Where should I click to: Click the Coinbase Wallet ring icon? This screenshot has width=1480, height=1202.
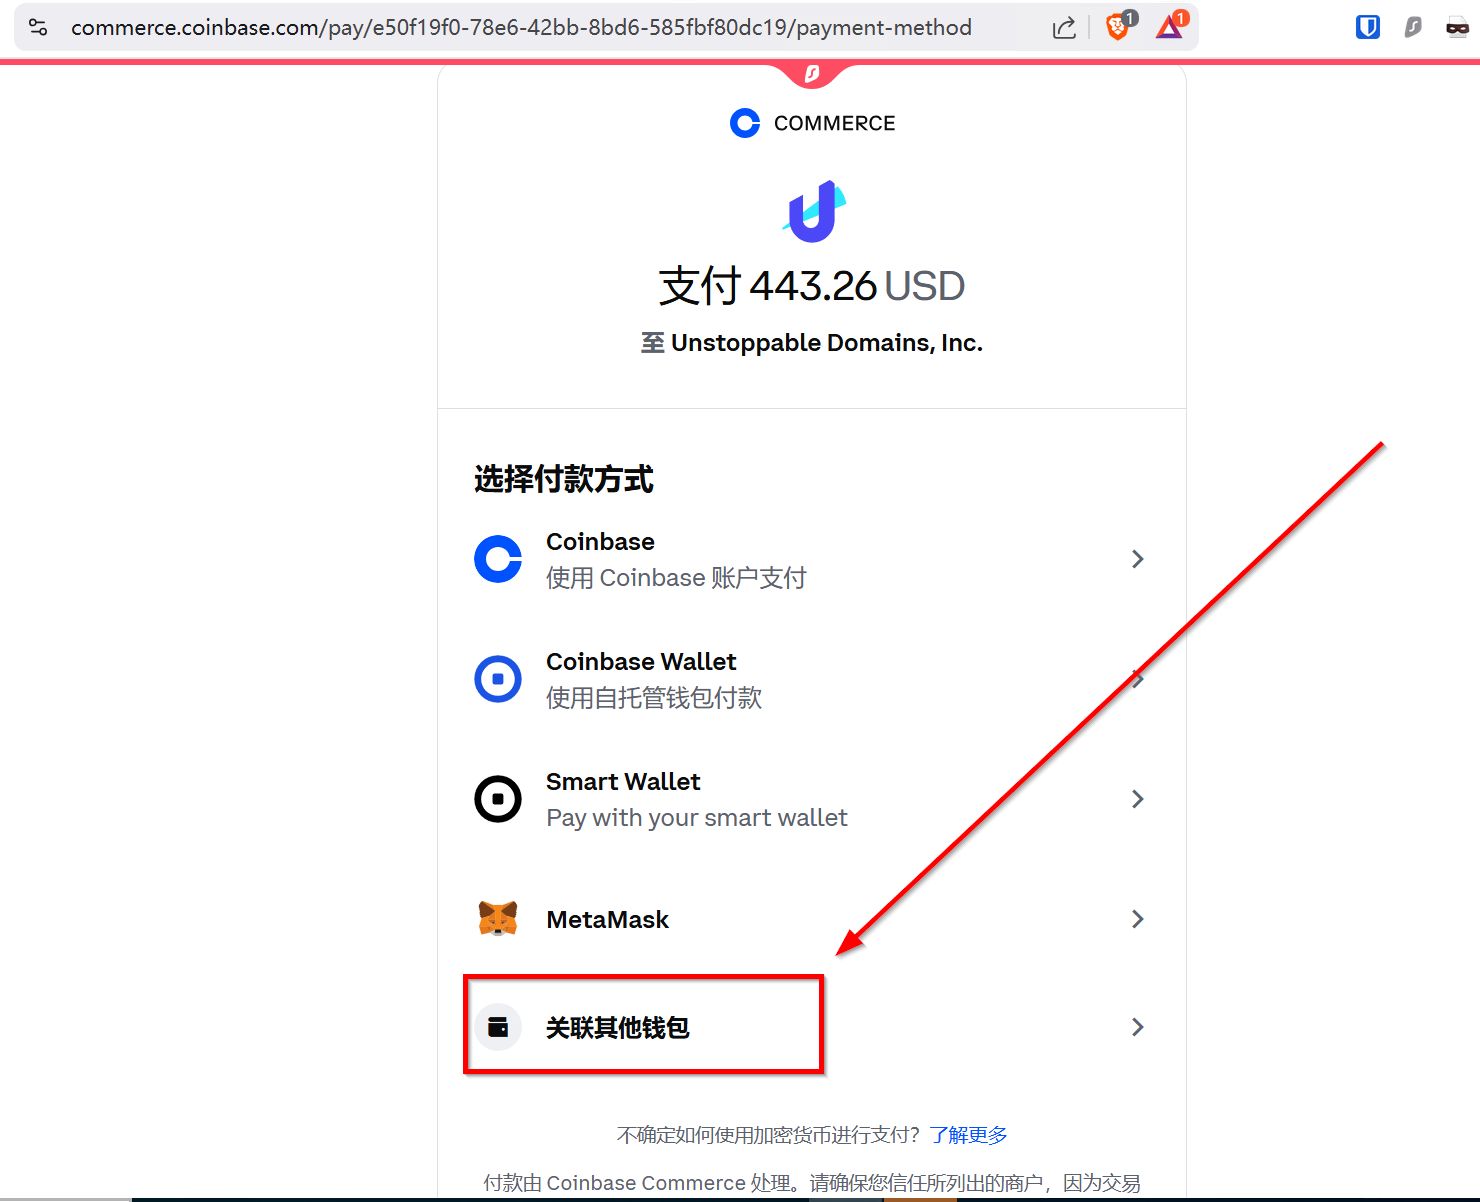[498, 679]
